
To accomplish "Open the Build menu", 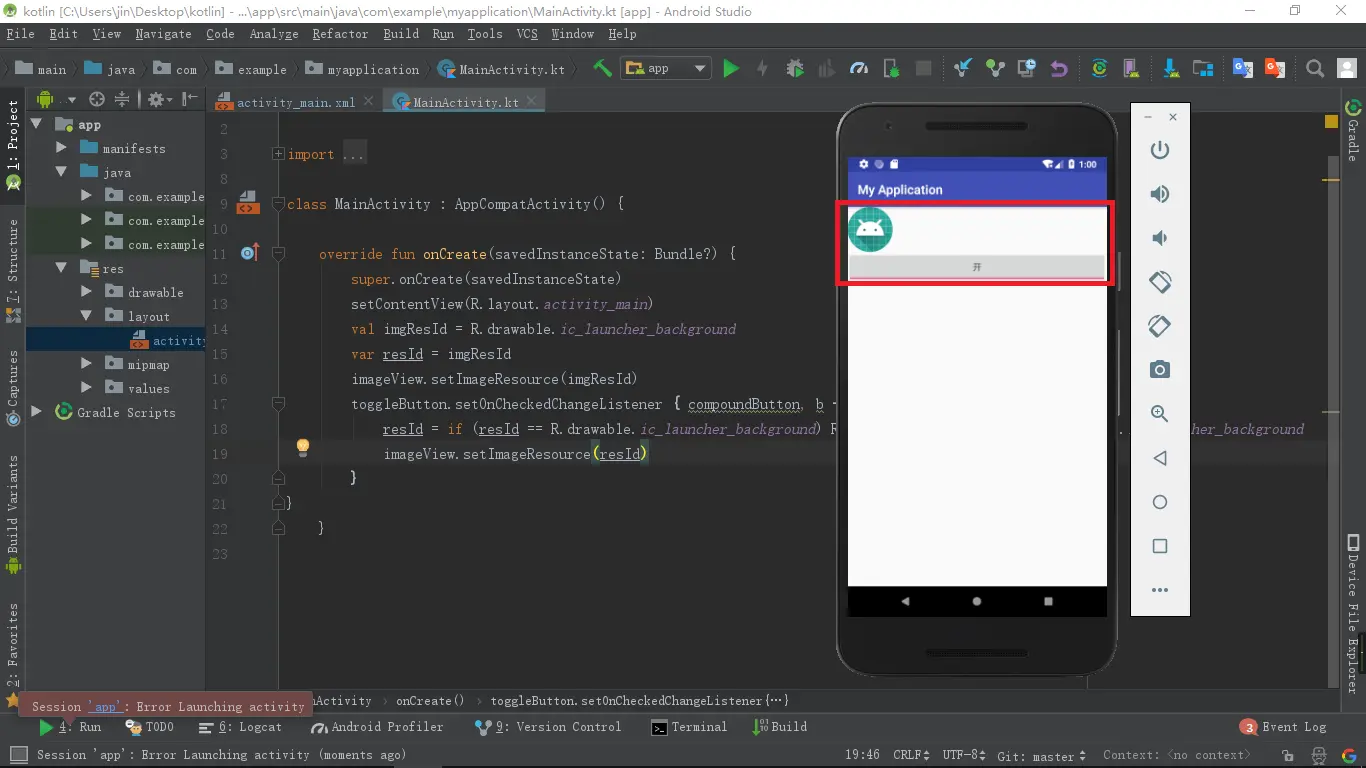I will point(401,33).
